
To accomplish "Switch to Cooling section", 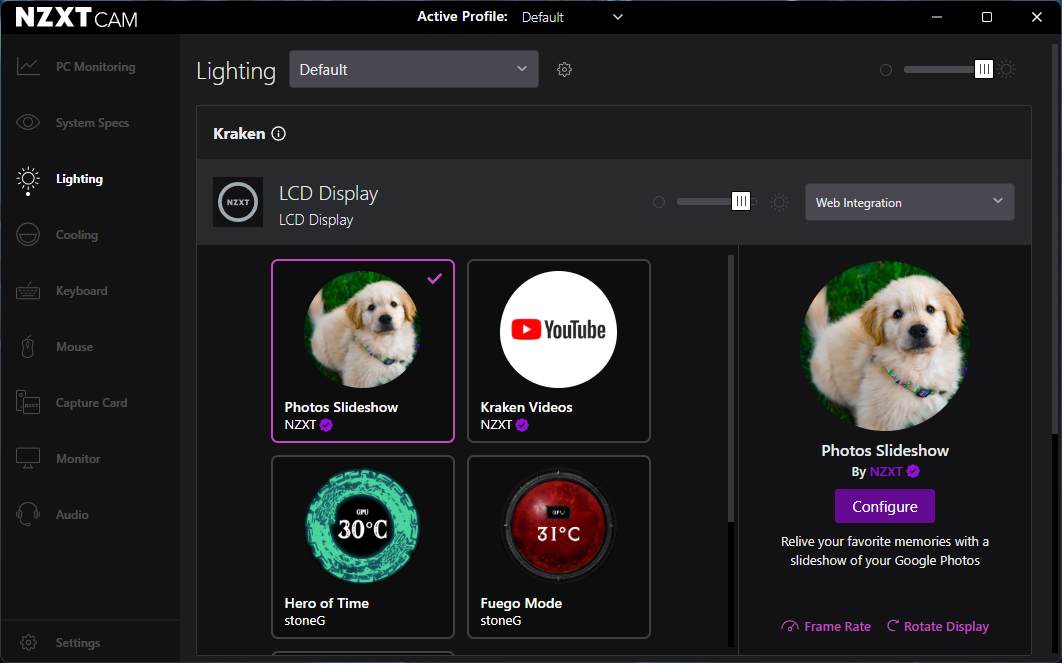I will tap(77, 235).
